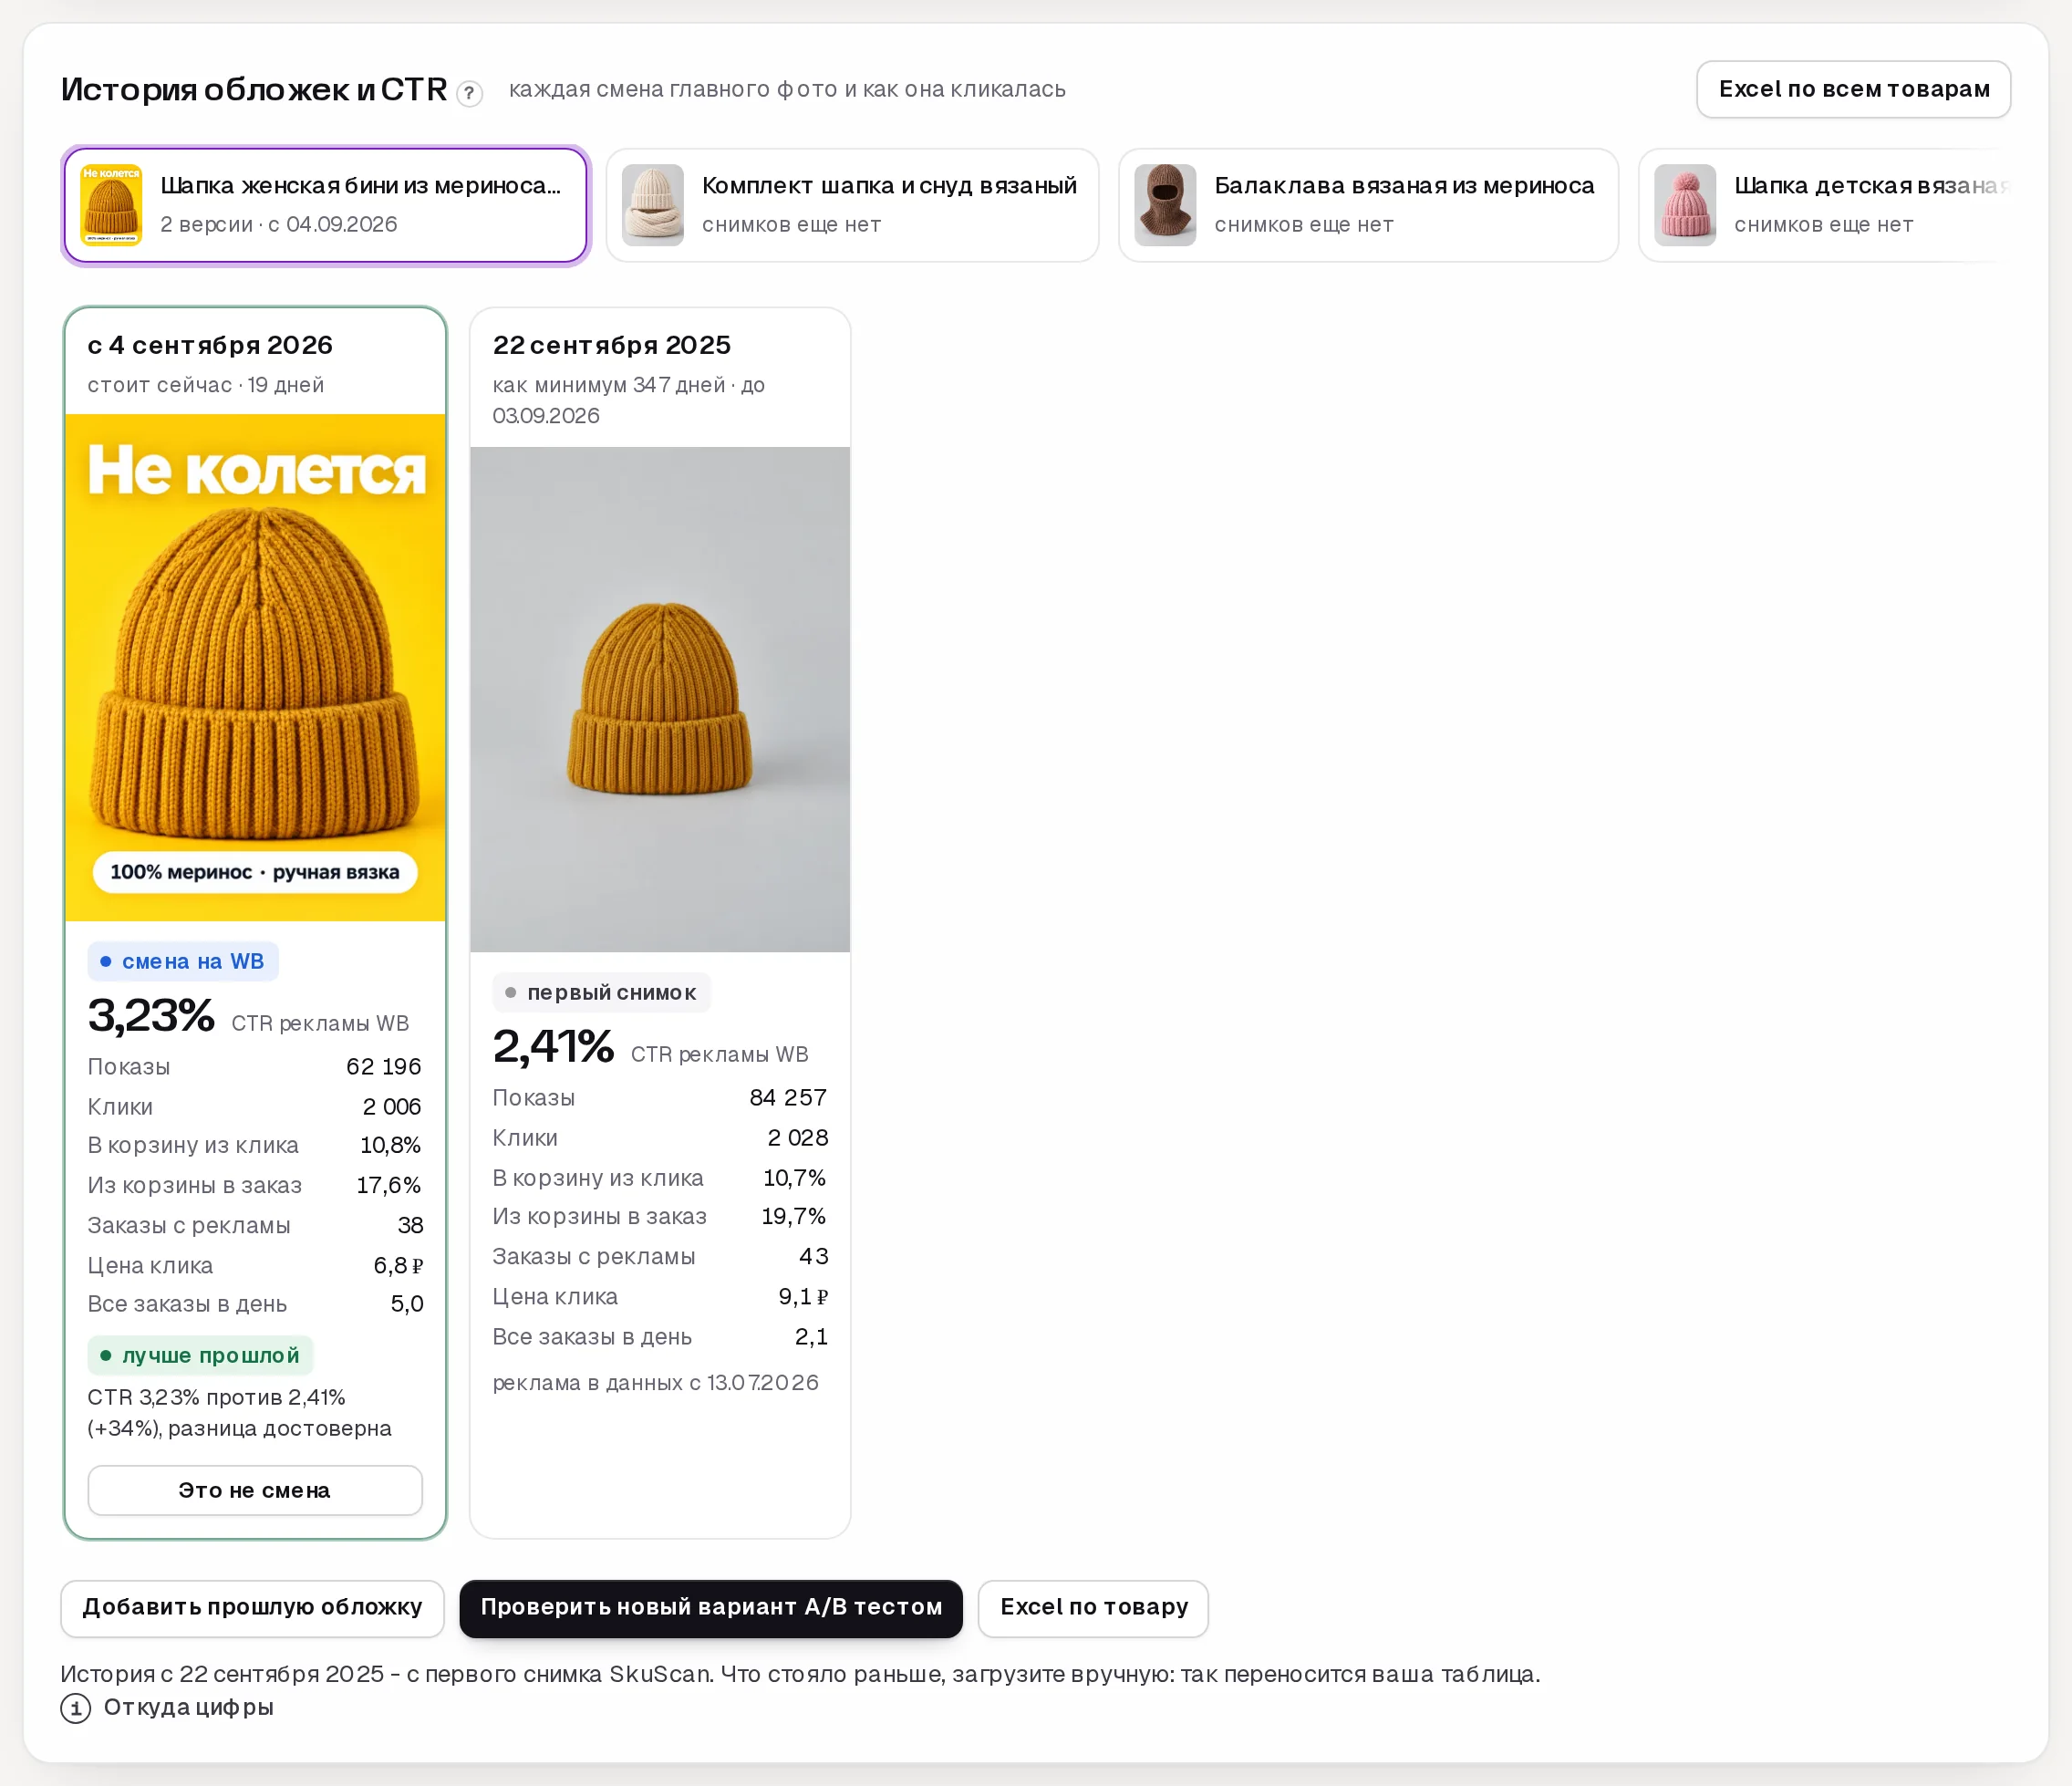Click смена на WB badge
The width and height of the screenshot is (2072, 1786).
[x=183, y=961]
